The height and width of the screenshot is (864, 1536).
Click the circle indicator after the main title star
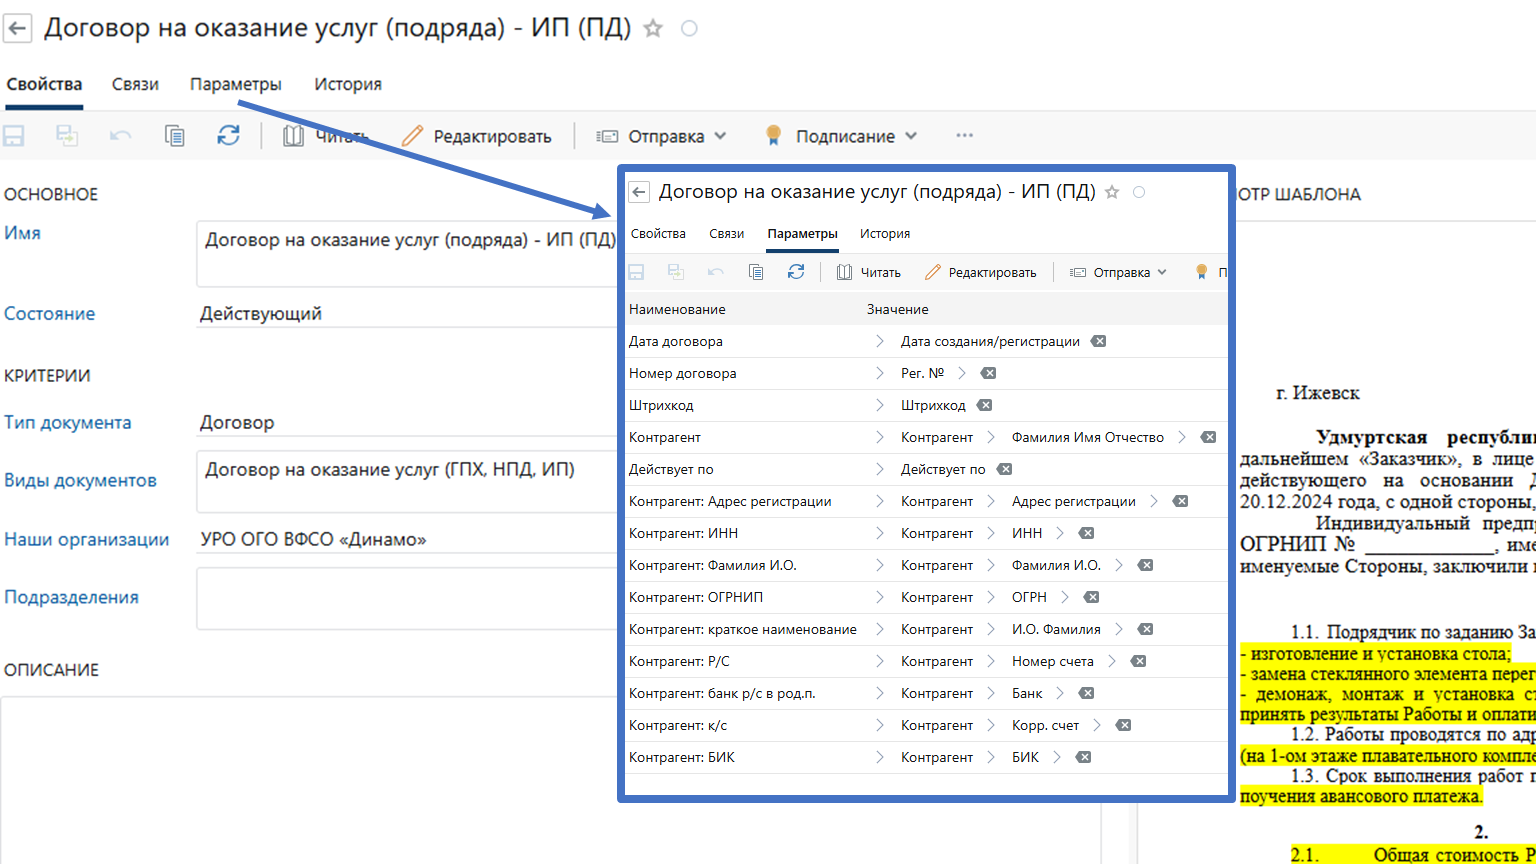(689, 29)
